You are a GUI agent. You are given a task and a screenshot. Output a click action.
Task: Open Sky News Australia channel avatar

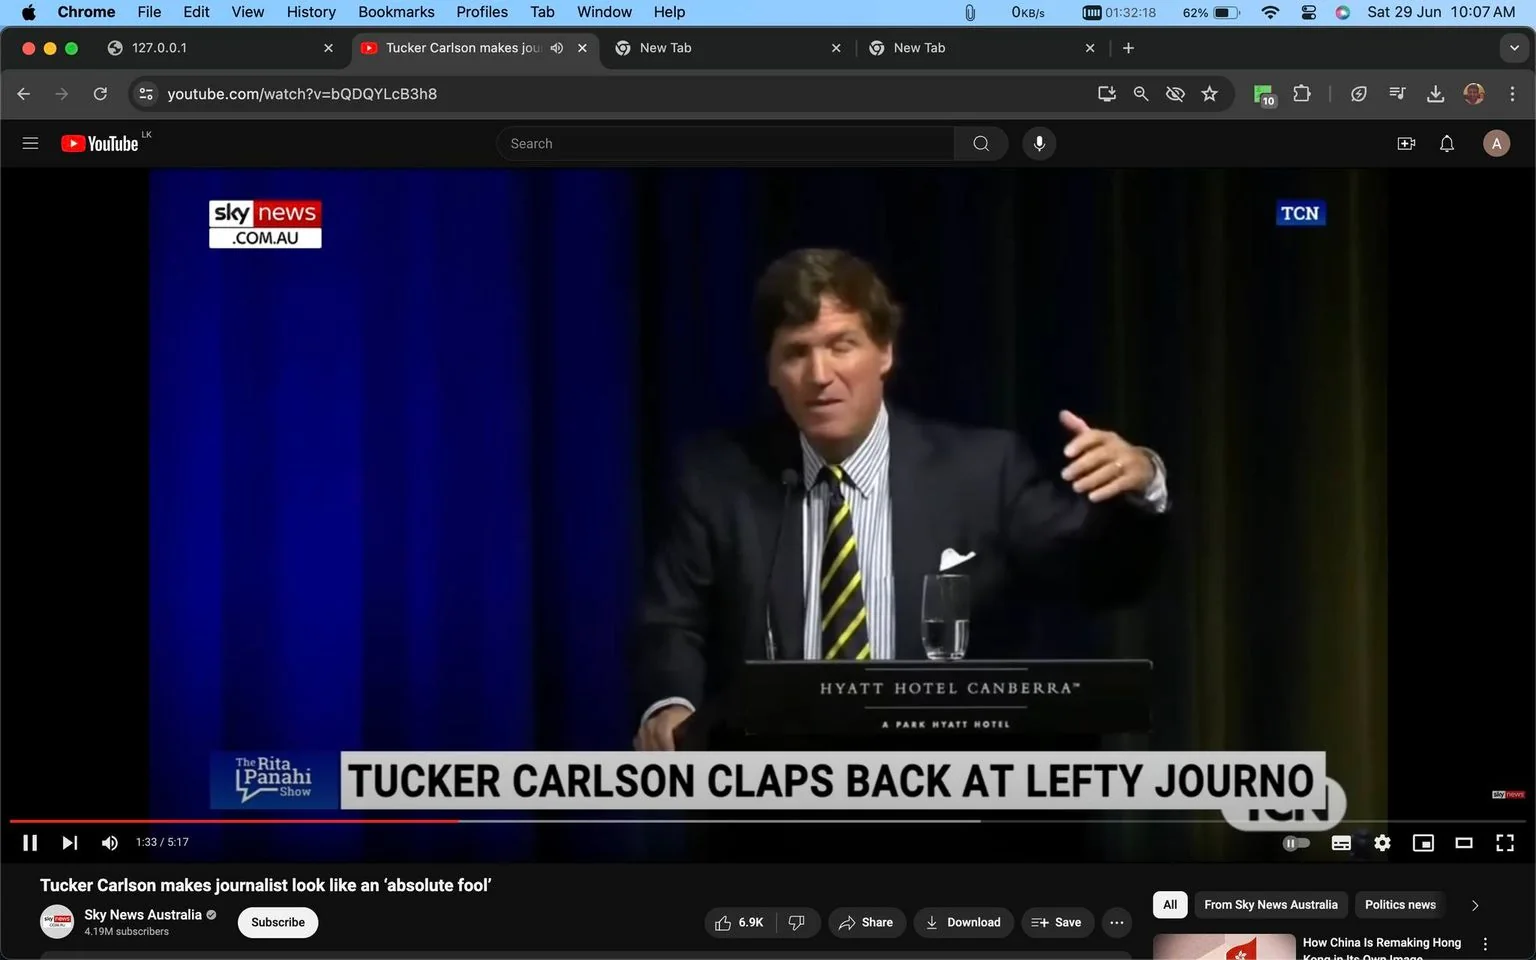point(57,921)
